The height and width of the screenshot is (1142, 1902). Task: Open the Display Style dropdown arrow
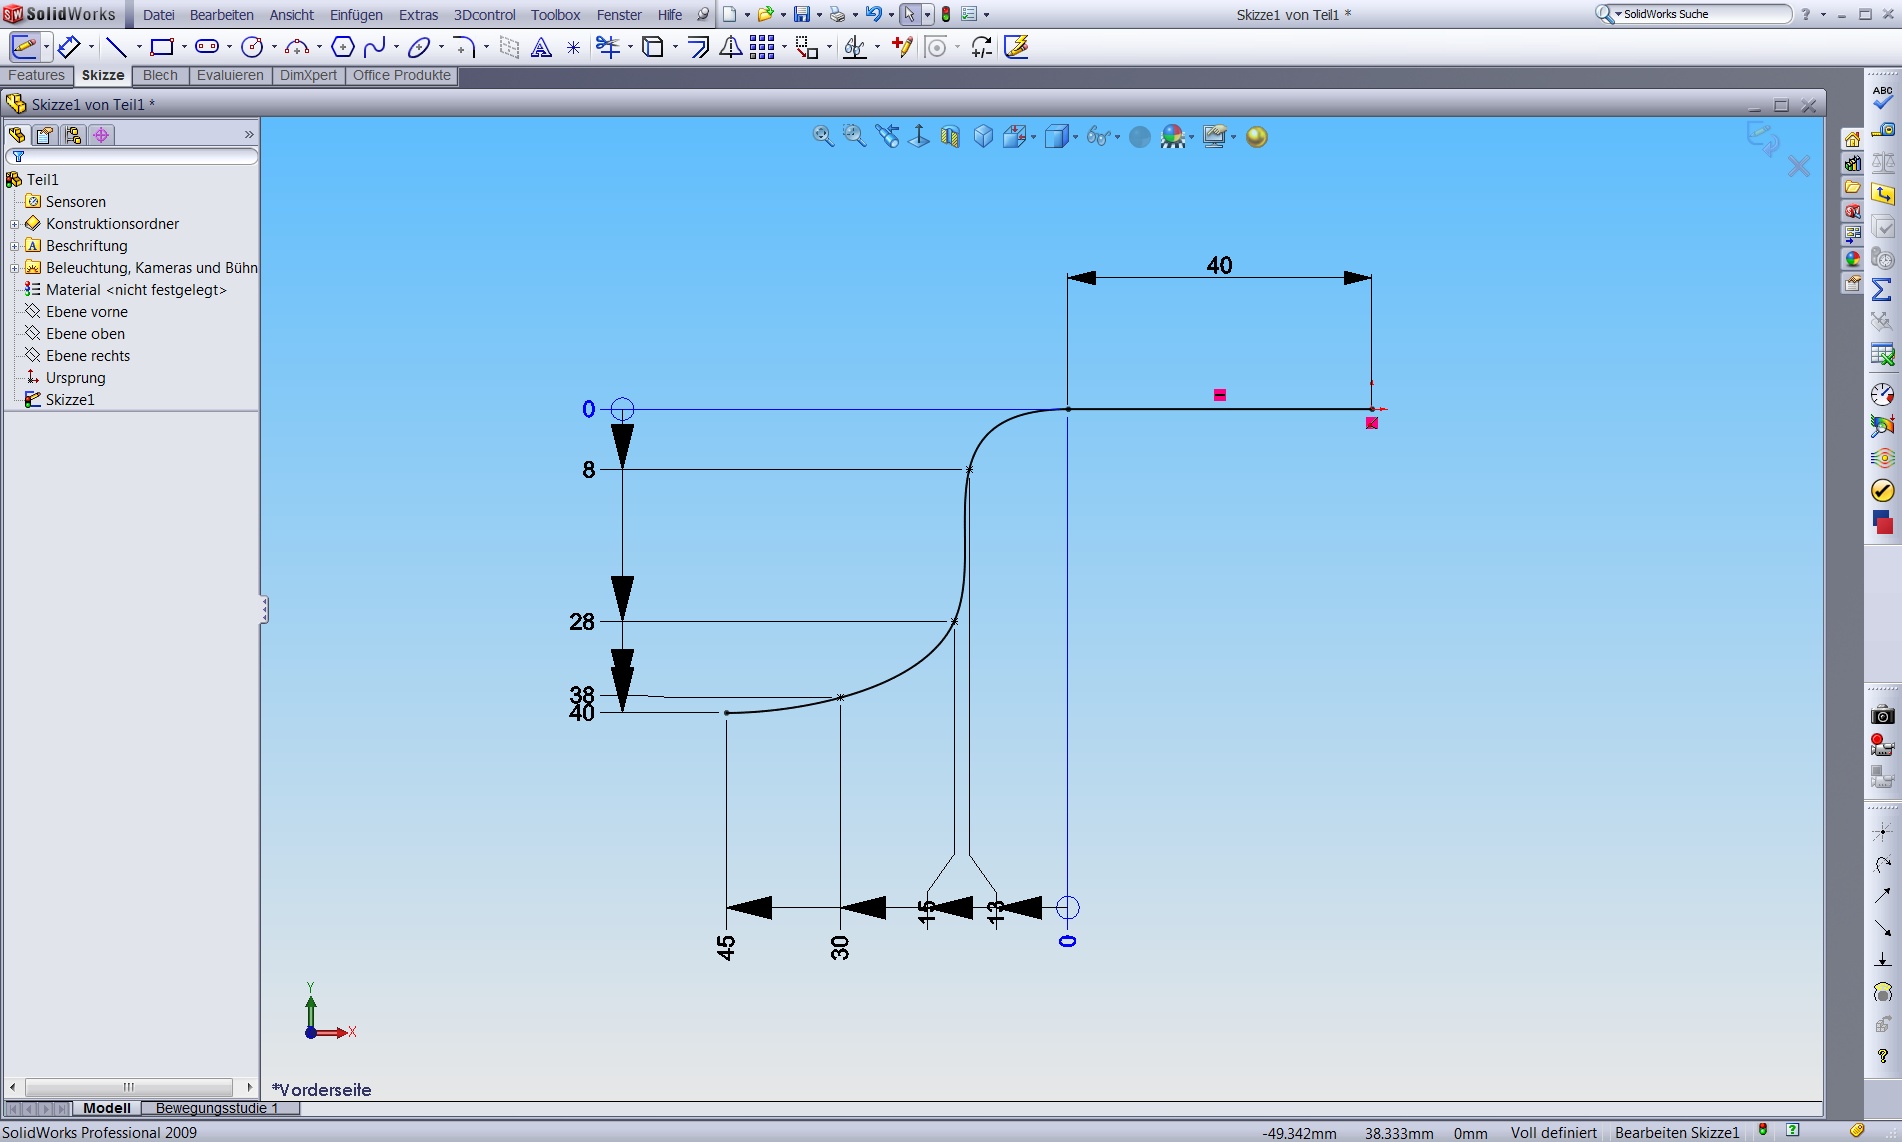tap(1075, 137)
